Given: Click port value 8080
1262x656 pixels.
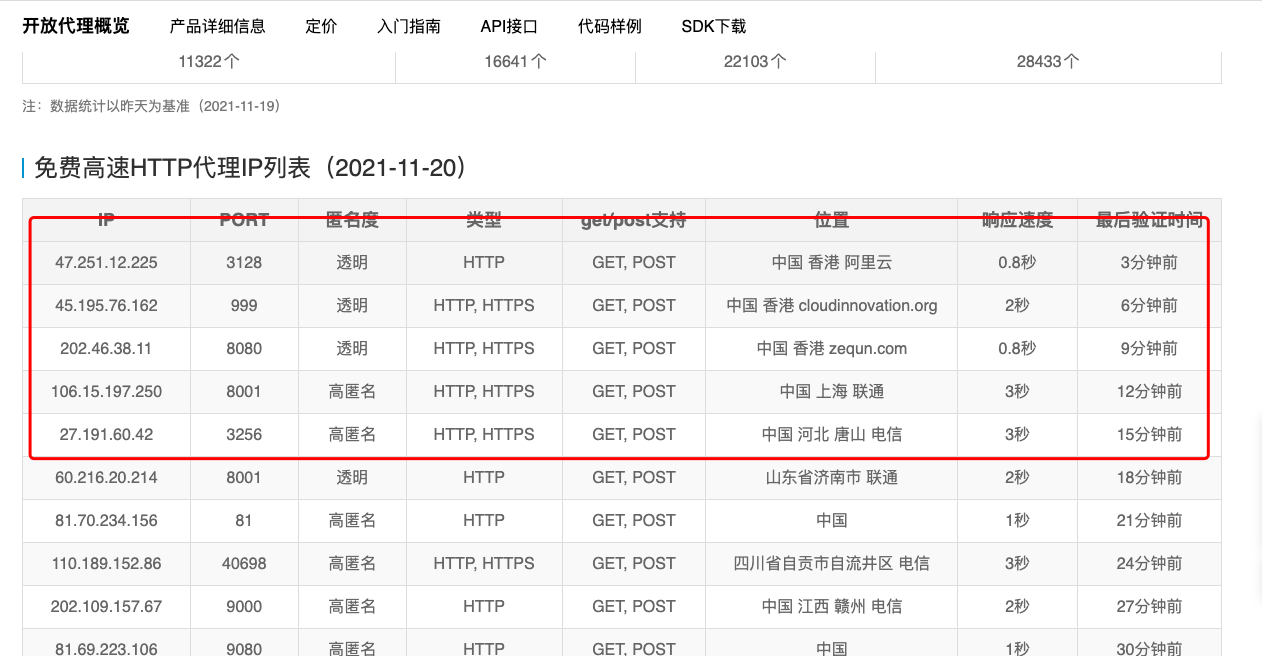Looking at the screenshot, I should [244, 349].
